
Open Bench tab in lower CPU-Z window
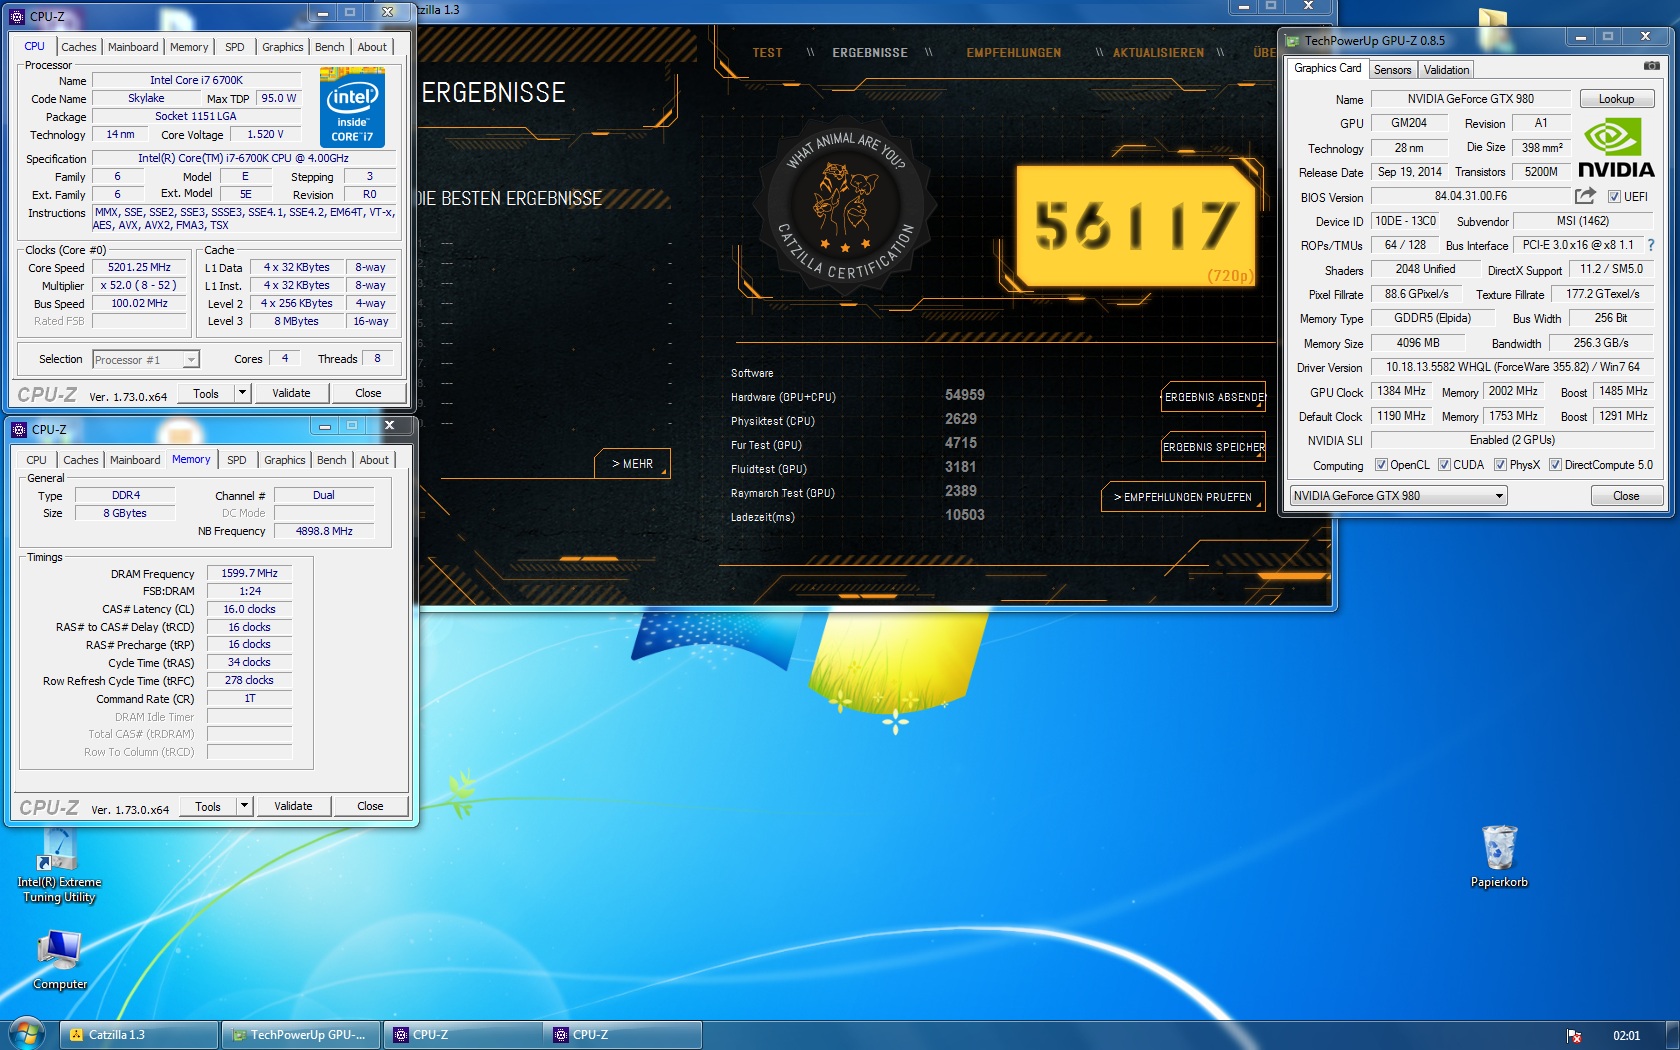coord(332,460)
